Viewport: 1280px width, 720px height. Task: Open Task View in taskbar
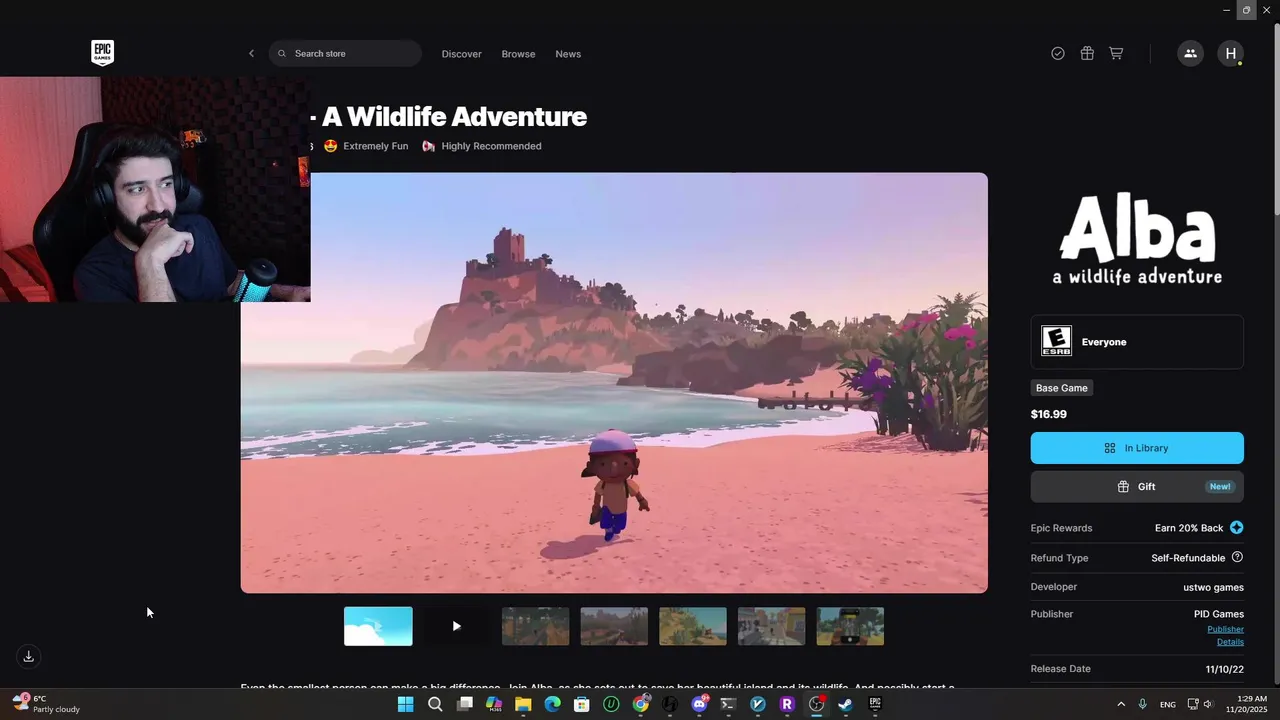tap(464, 704)
